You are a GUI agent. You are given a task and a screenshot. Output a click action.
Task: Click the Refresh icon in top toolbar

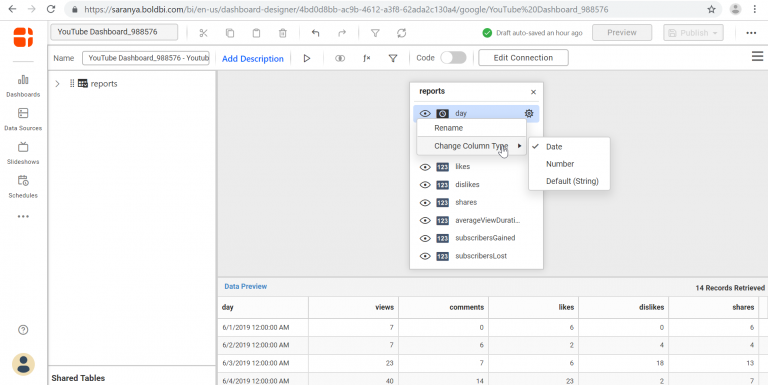pyautogui.click(x=402, y=33)
